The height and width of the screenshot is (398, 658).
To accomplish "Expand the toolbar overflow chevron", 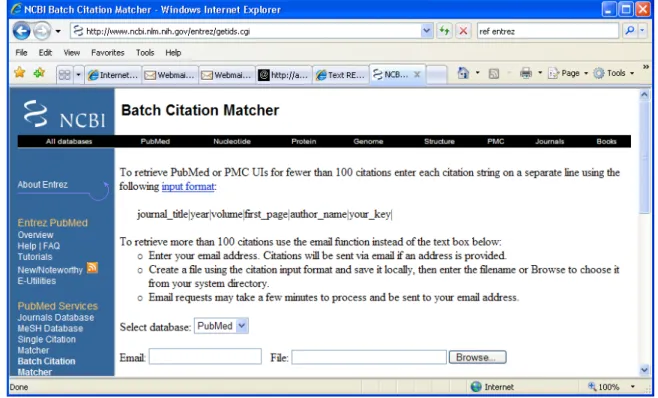I will point(646,67).
